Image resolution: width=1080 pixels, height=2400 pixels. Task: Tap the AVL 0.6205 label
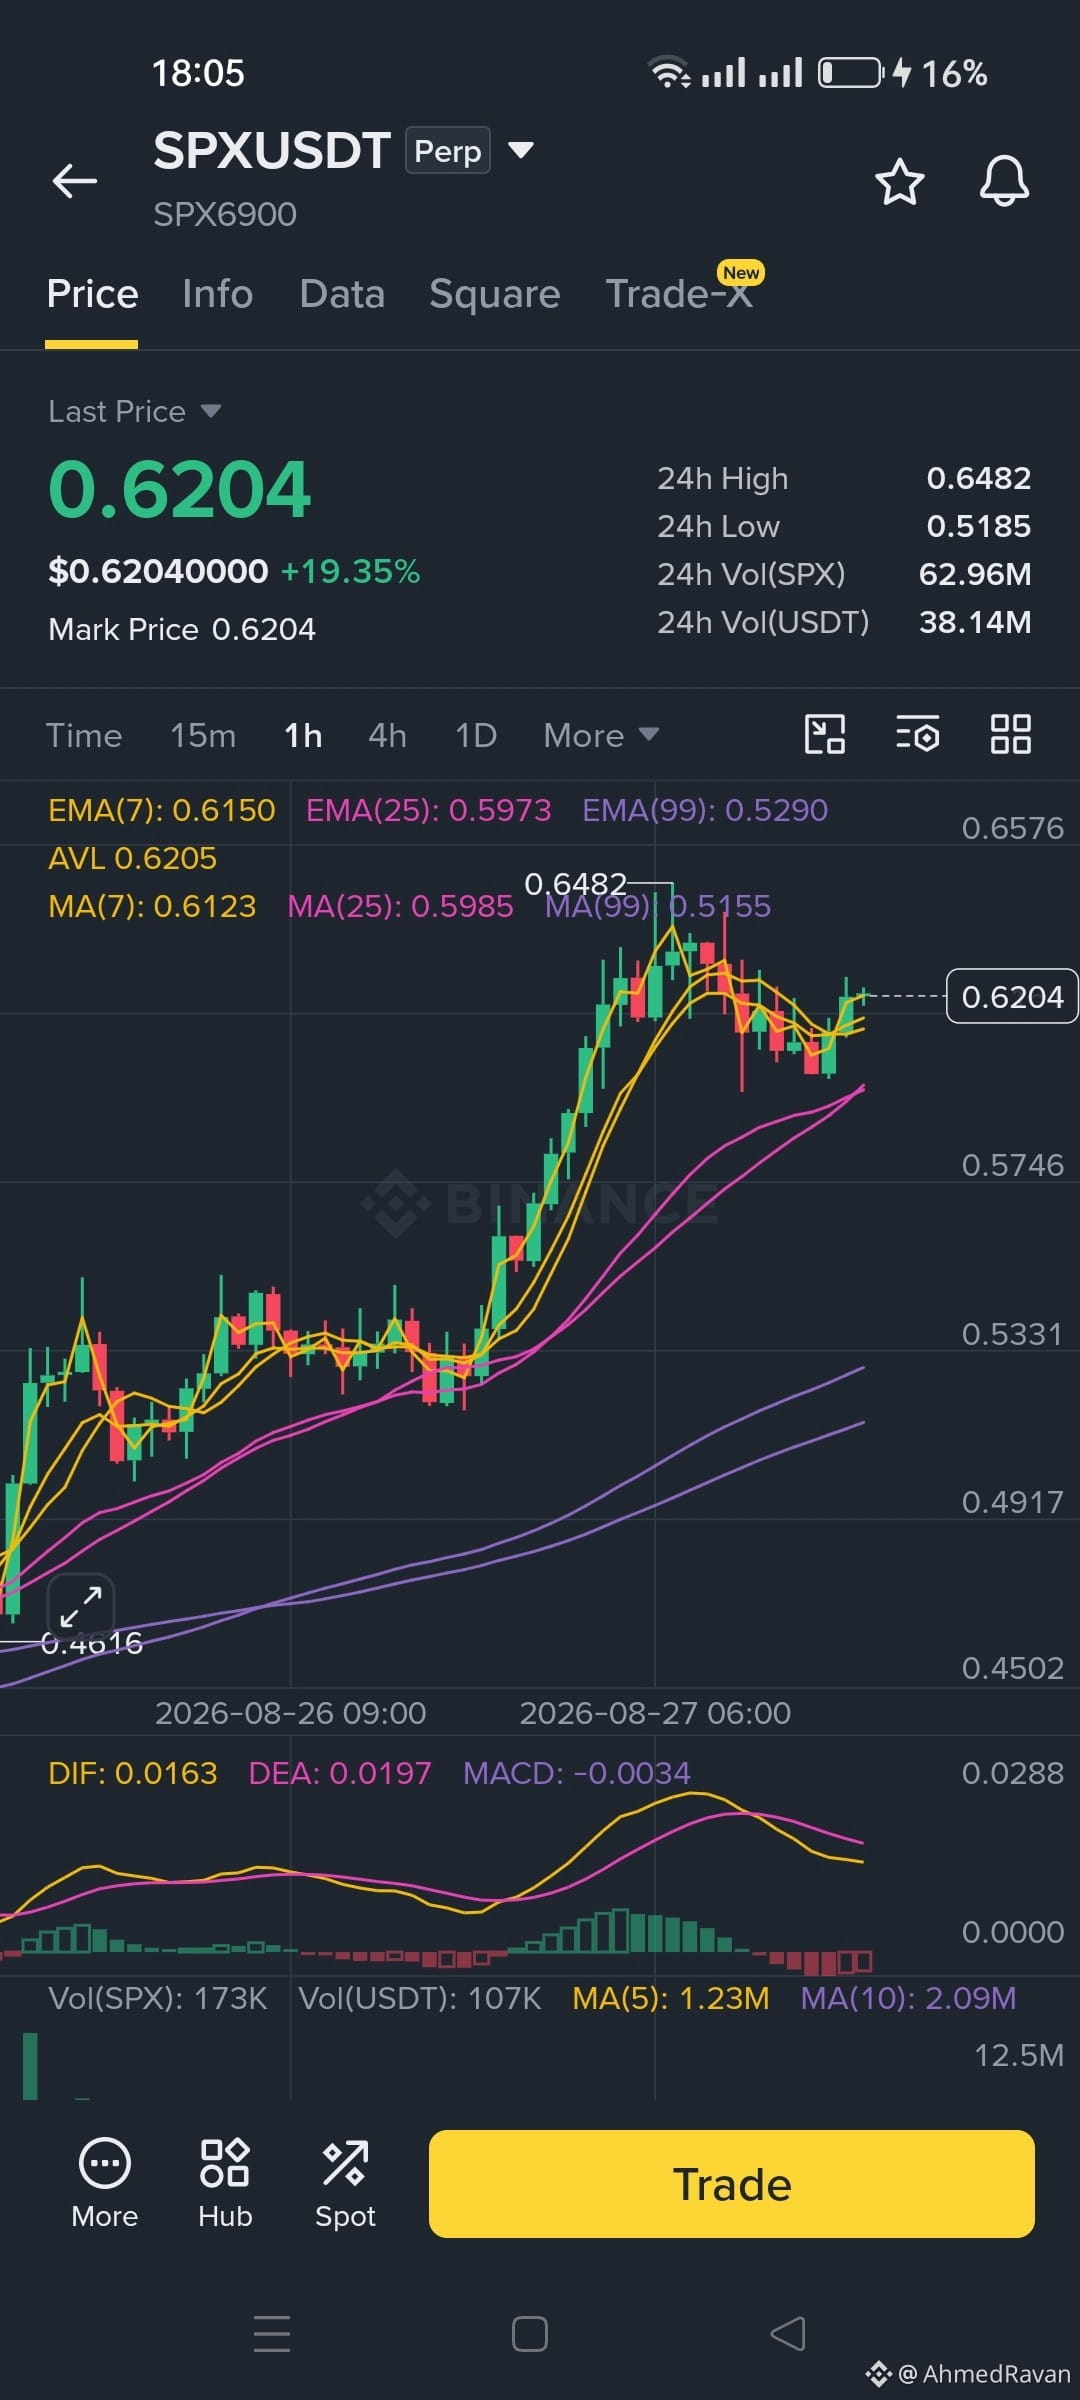[132, 858]
